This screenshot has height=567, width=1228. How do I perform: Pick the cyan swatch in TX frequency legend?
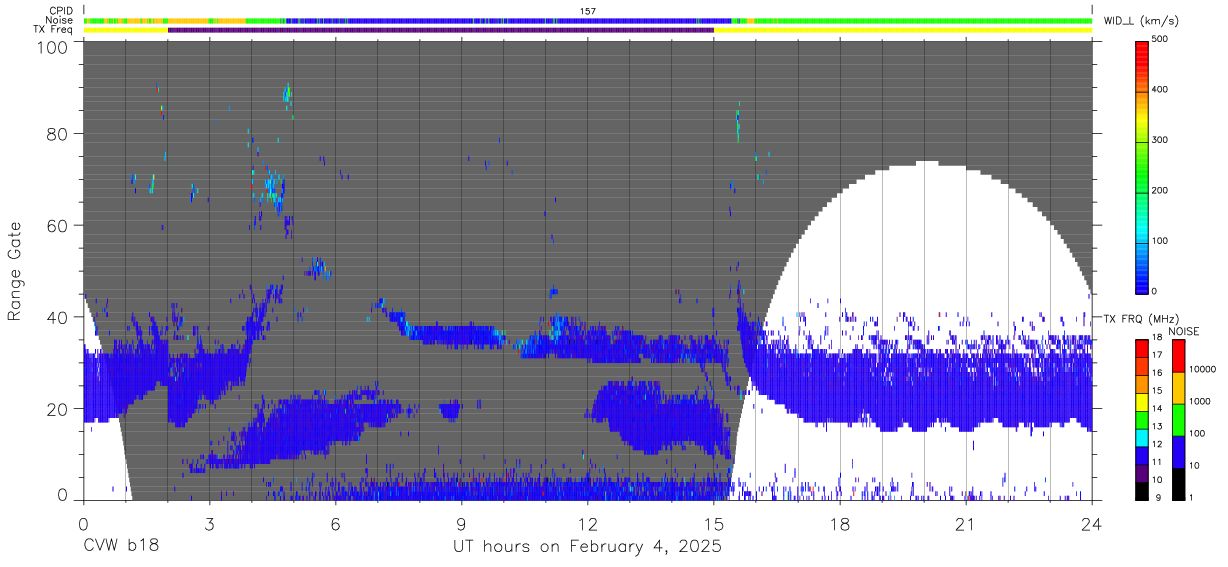pyautogui.click(x=1141, y=436)
